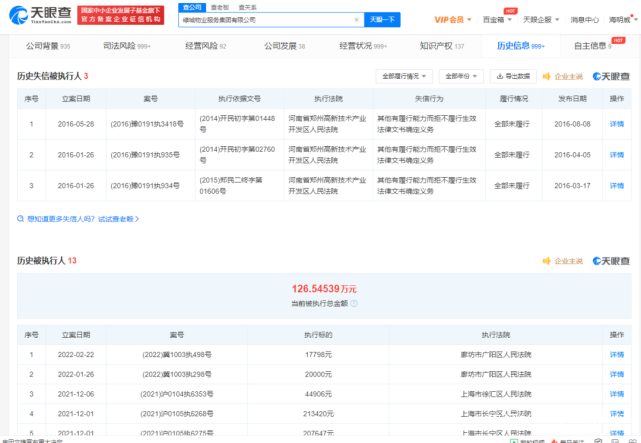Click the 企业主说 megaphone icon in 历史被执行人 section

547,260
